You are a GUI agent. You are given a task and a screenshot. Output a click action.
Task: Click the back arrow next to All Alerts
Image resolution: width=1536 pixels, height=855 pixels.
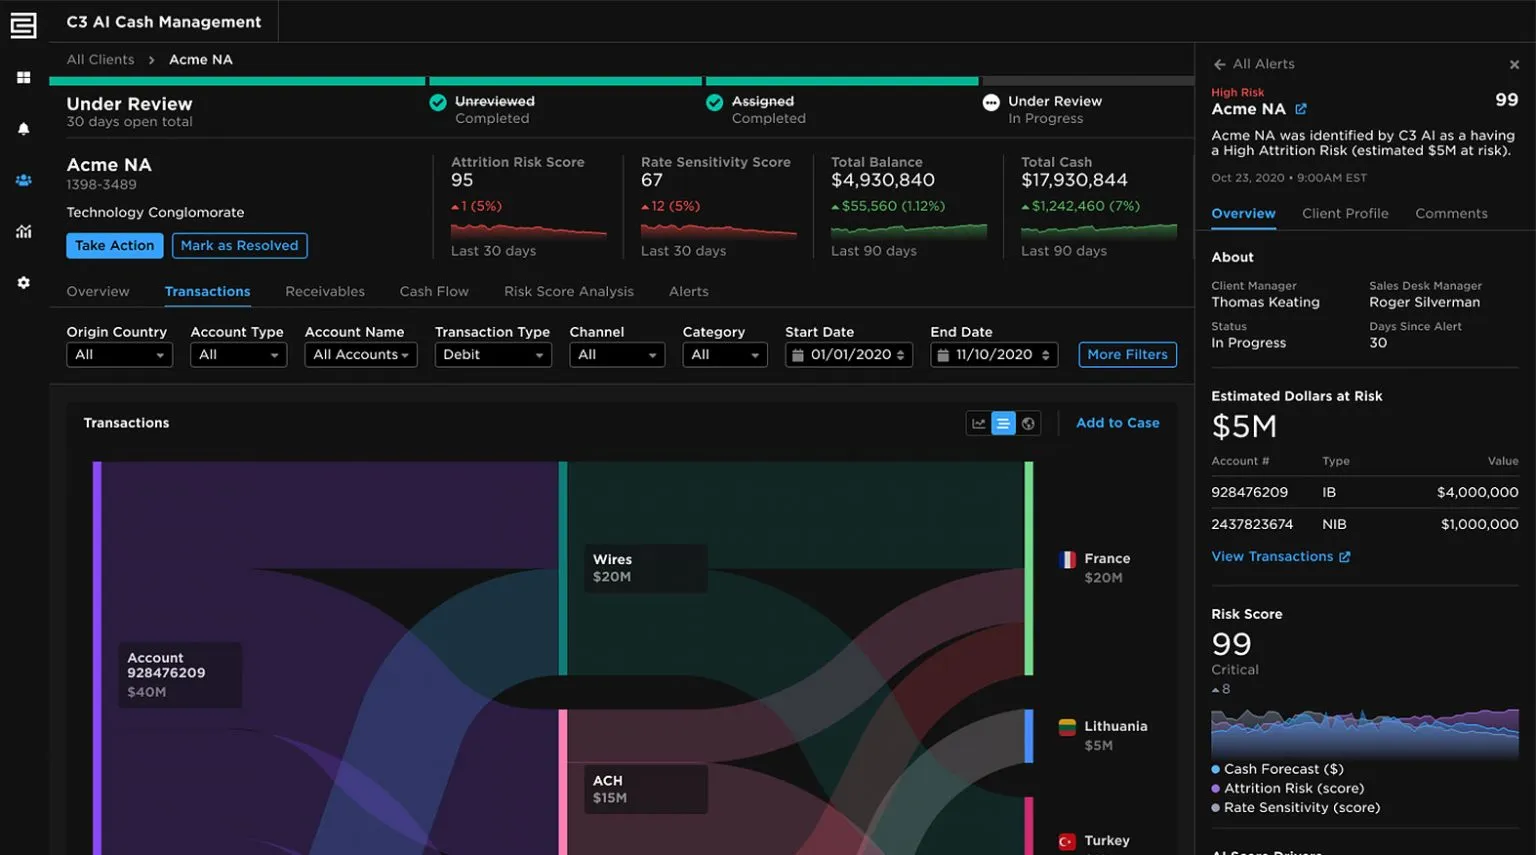(1219, 64)
